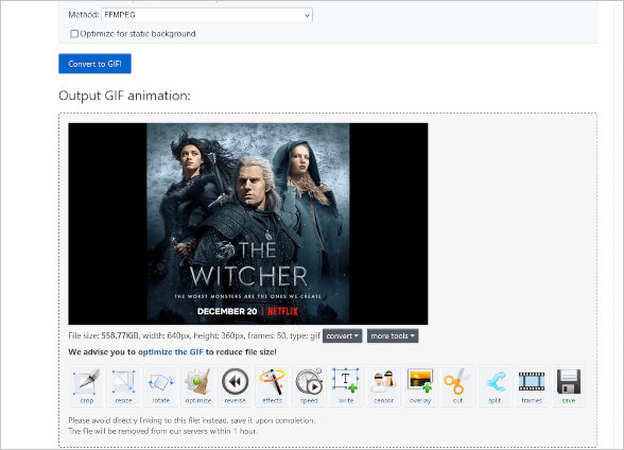Select the crop tool icon
This screenshot has height=450, width=624.
click(87, 385)
